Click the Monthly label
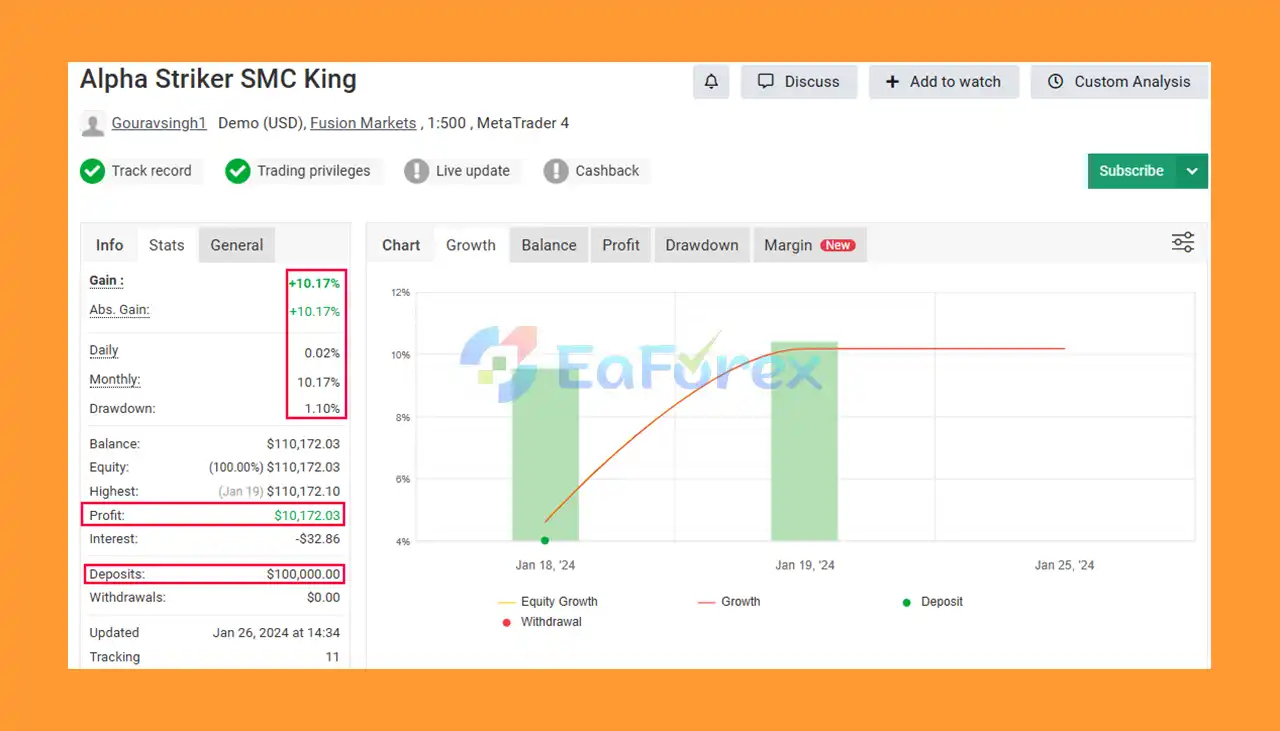 [x=115, y=380]
